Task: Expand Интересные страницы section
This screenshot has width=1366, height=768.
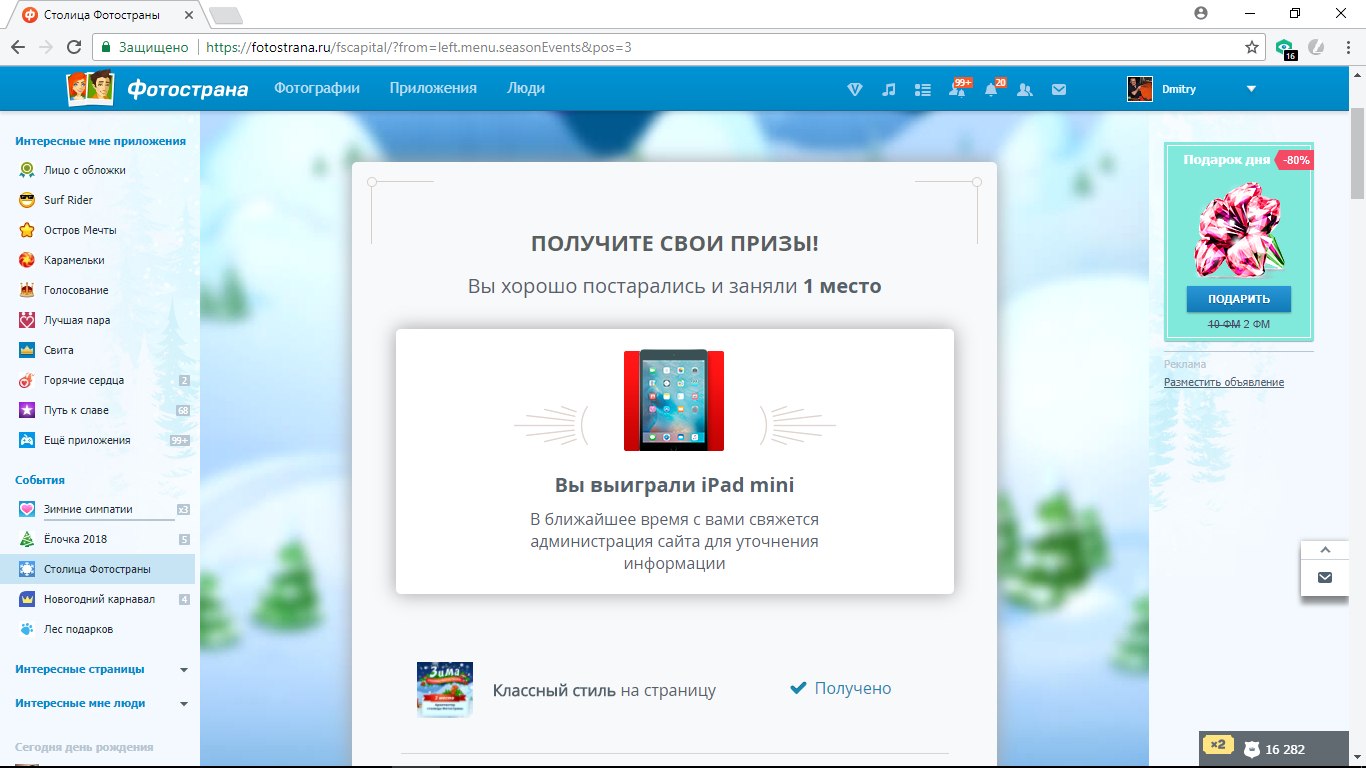Action: (183, 670)
